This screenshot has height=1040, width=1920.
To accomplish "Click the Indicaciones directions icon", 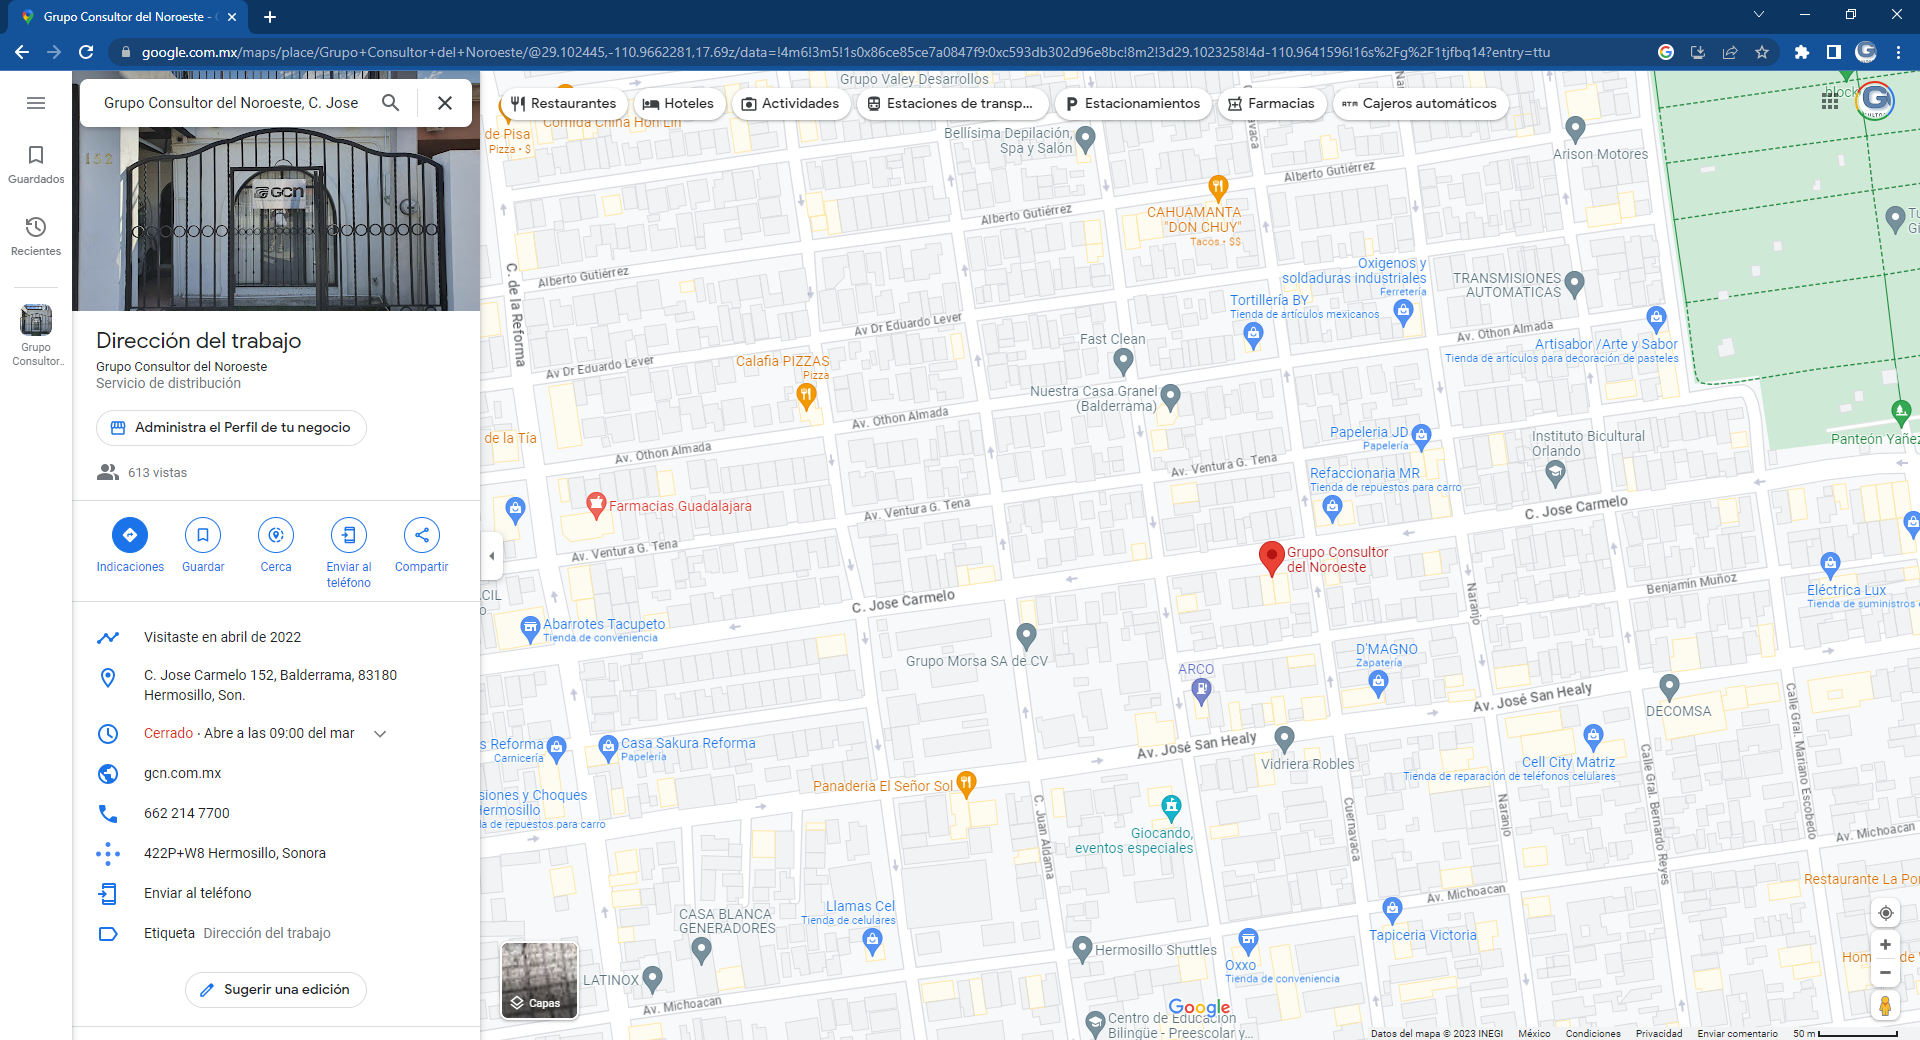I will 130,535.
